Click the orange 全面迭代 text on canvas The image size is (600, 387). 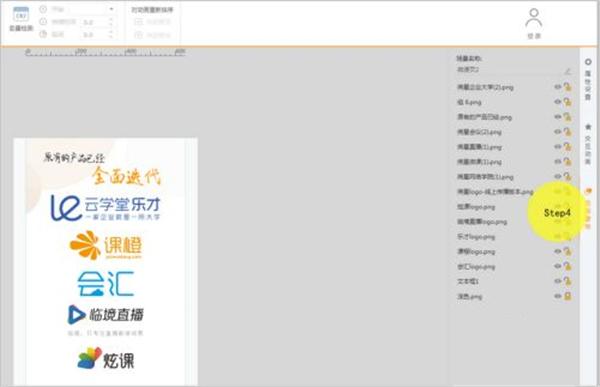tap(126, 176)
